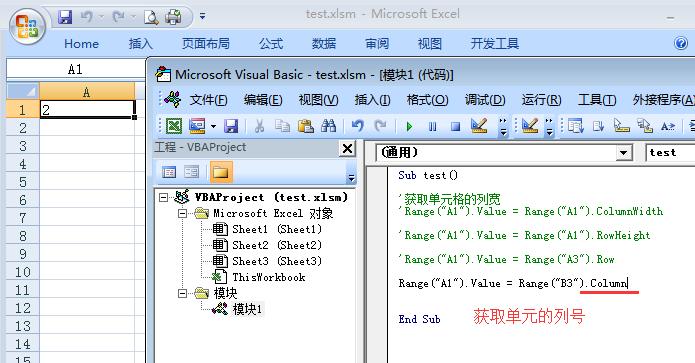Return to Excel via View Microsoft Excel icon
695x363 pixels.
[x=174, y=126]
